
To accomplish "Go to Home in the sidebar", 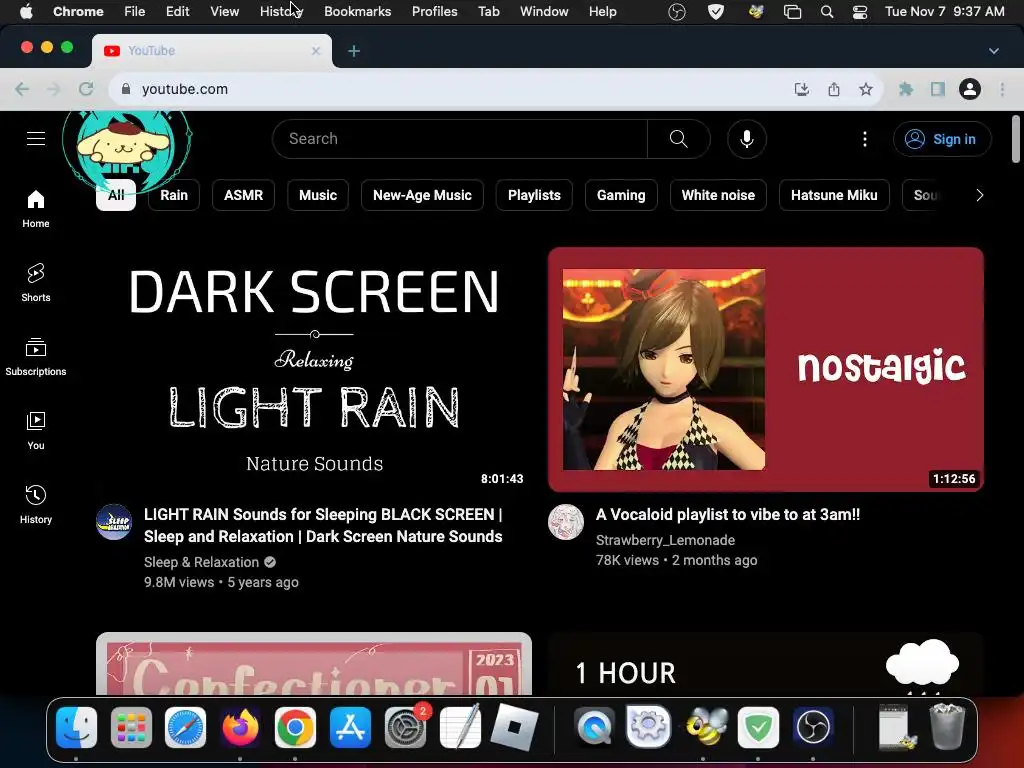I will tap(36, 209).
